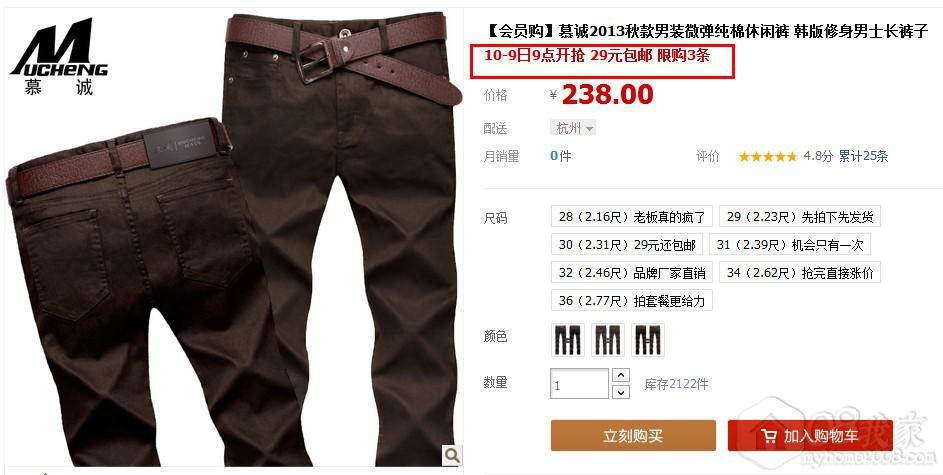
Task: Open the 杭州 delivery location dropdown
Action: tap(573, 127)
